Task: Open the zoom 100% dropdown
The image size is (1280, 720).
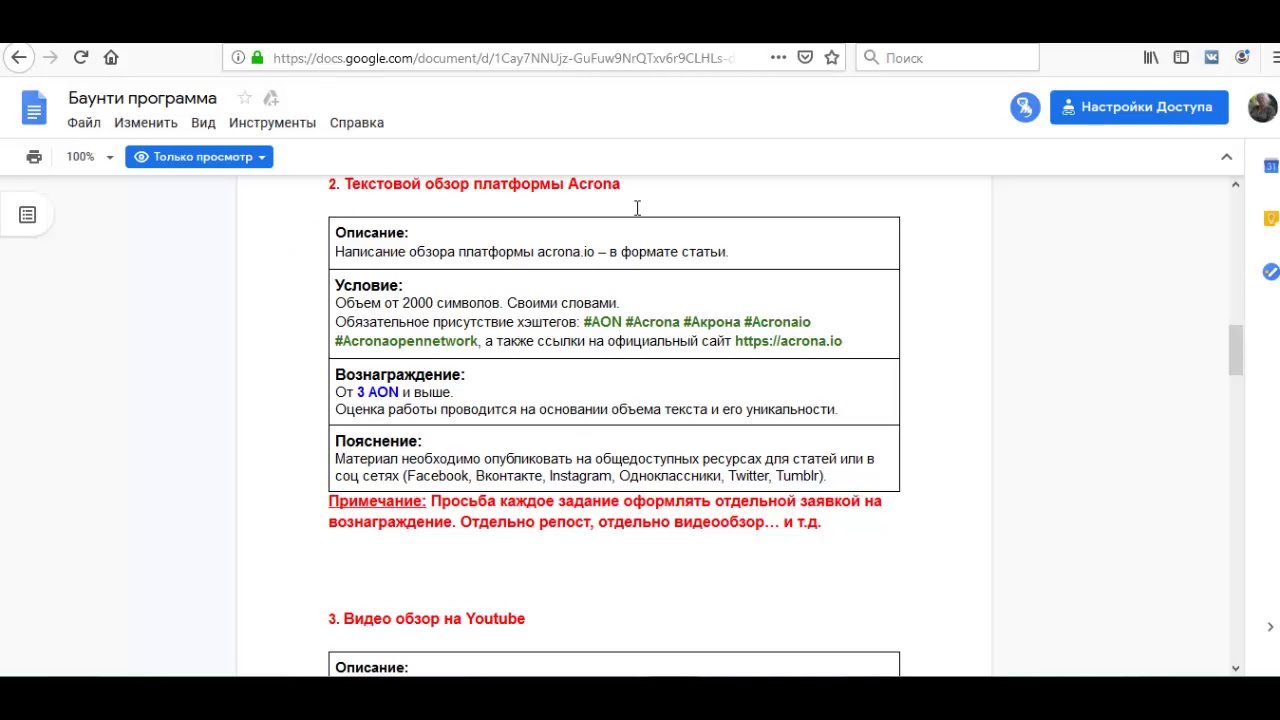Action: pos(90,157)
